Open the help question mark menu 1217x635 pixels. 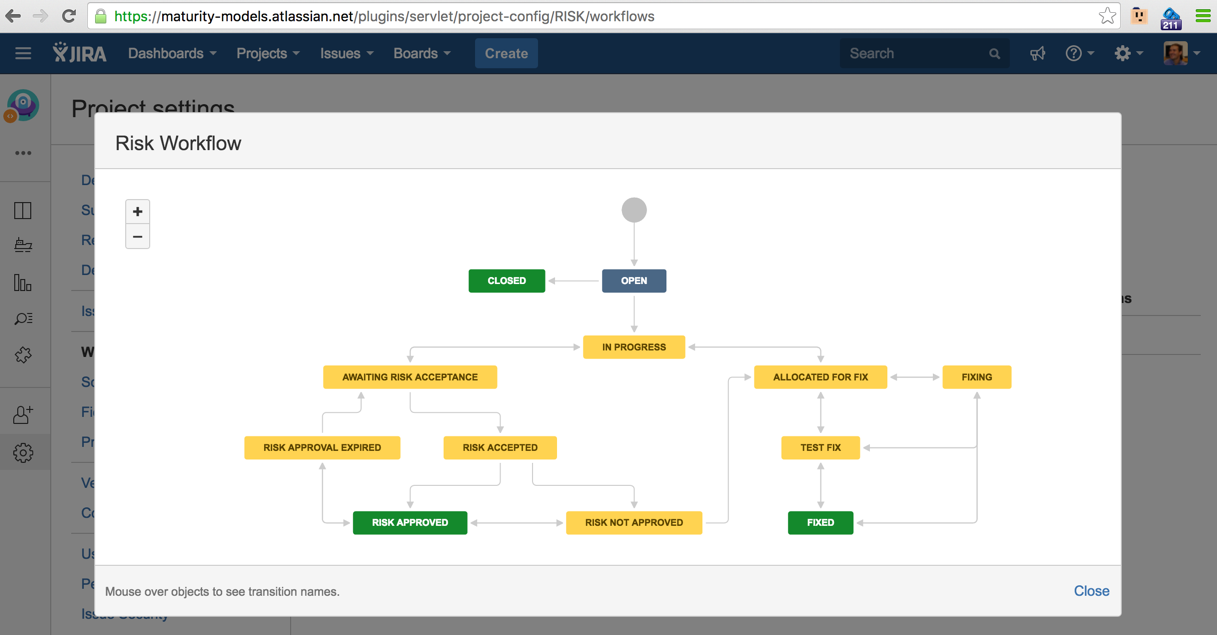pos(1078,54)
